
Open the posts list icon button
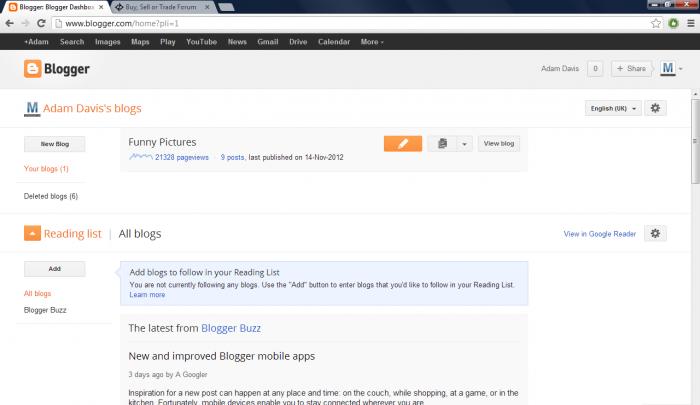point(442,143)
